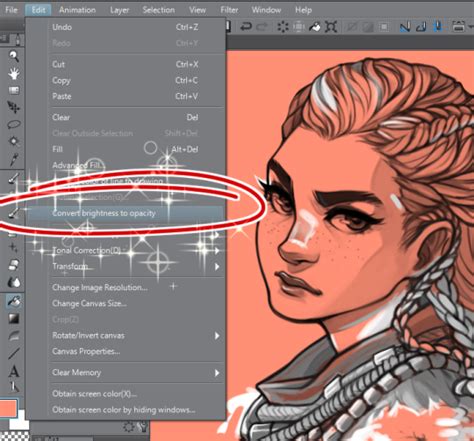Toggle Snap to ruler icon
The height and width of the screenshot is (441, 474).
tap(405, 27)
